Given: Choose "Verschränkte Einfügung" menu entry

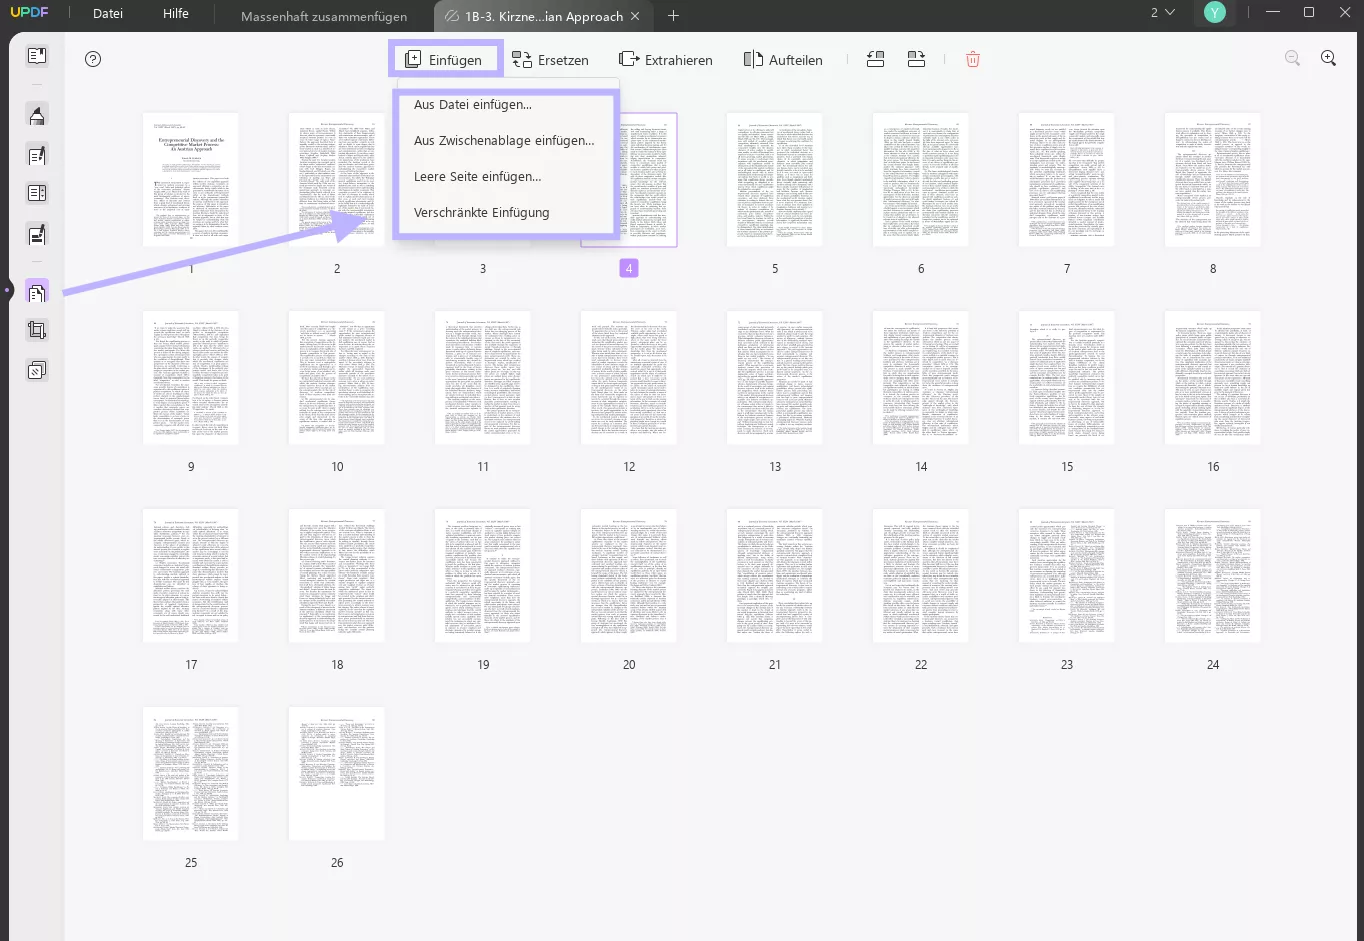Looking at the screenshot, I should coord(505,212).
